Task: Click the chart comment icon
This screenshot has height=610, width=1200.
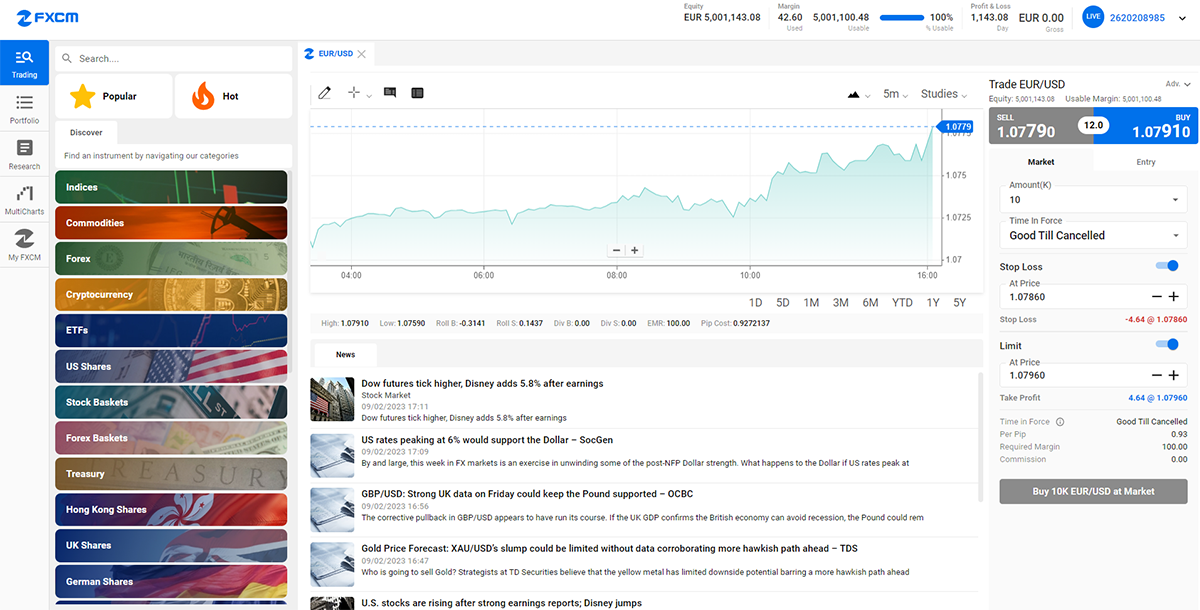Action: click(x=390, y=93)
